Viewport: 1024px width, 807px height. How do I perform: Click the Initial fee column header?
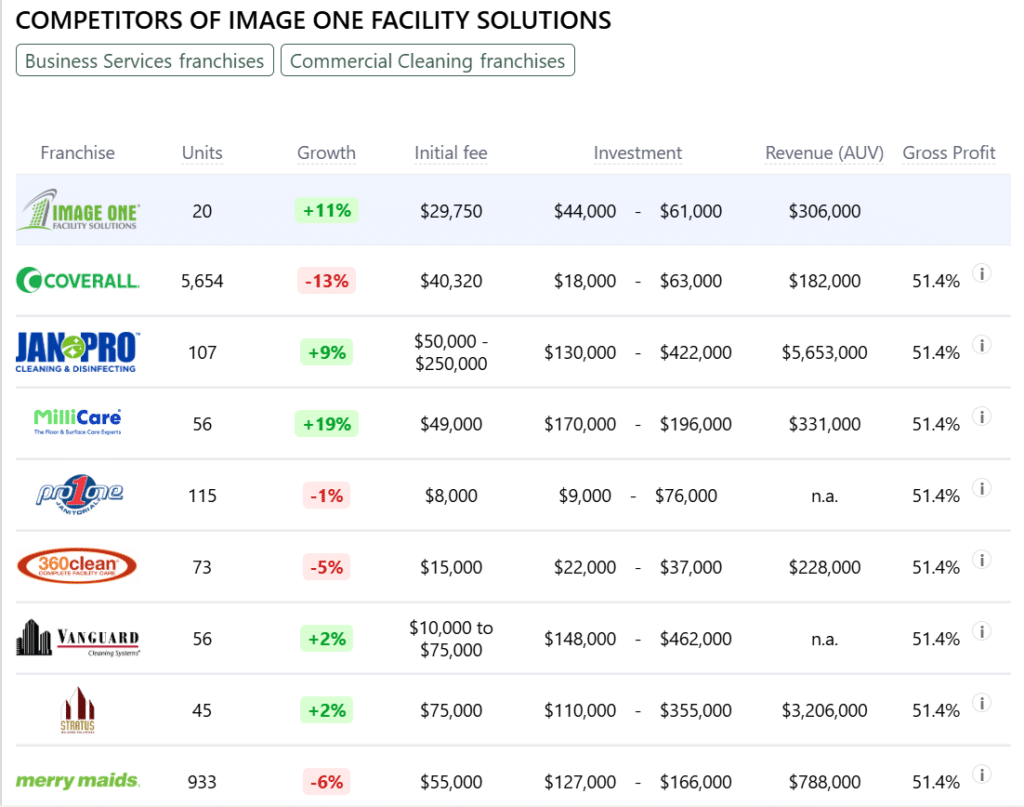(x=451, y=153)
